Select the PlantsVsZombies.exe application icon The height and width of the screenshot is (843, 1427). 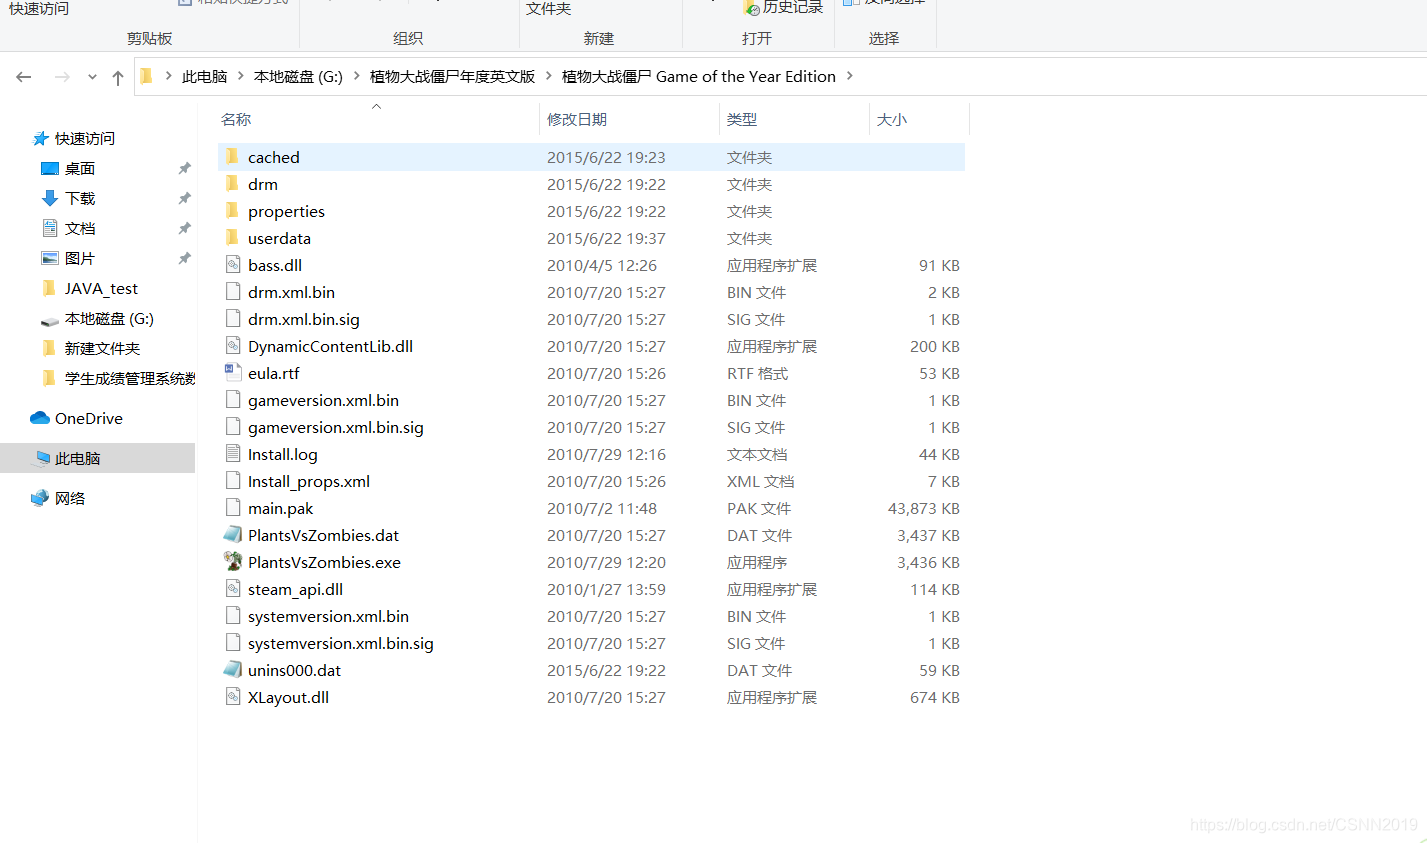tap(232, 562)
